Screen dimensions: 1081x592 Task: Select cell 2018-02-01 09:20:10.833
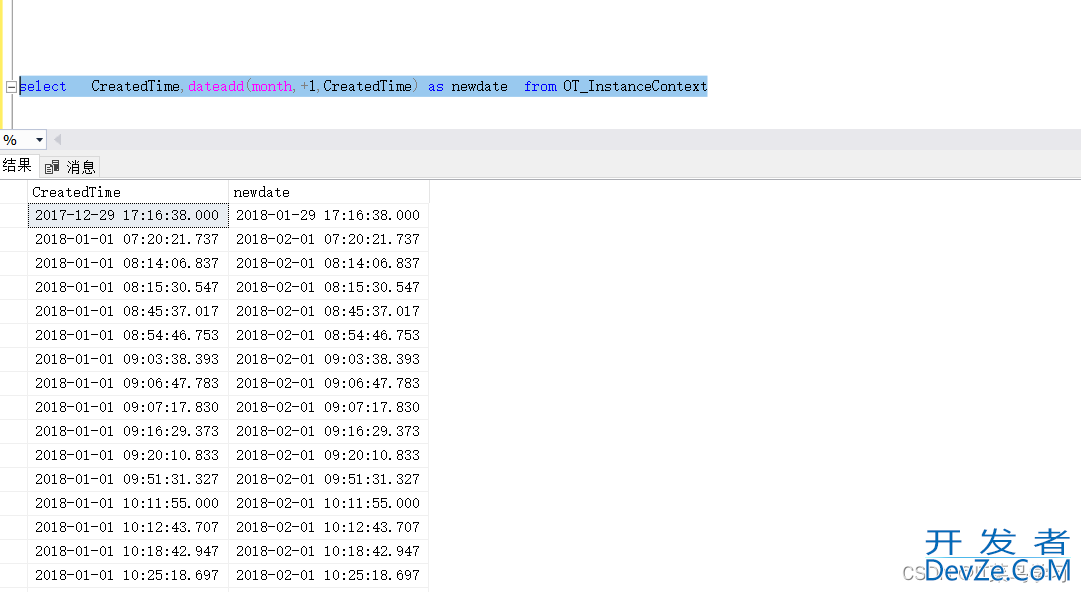tap(329, 456)
